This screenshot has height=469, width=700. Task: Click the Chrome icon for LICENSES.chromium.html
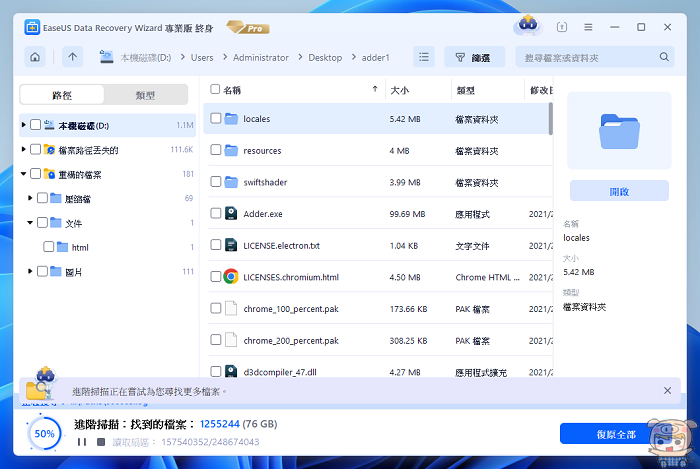coord(231,277)
